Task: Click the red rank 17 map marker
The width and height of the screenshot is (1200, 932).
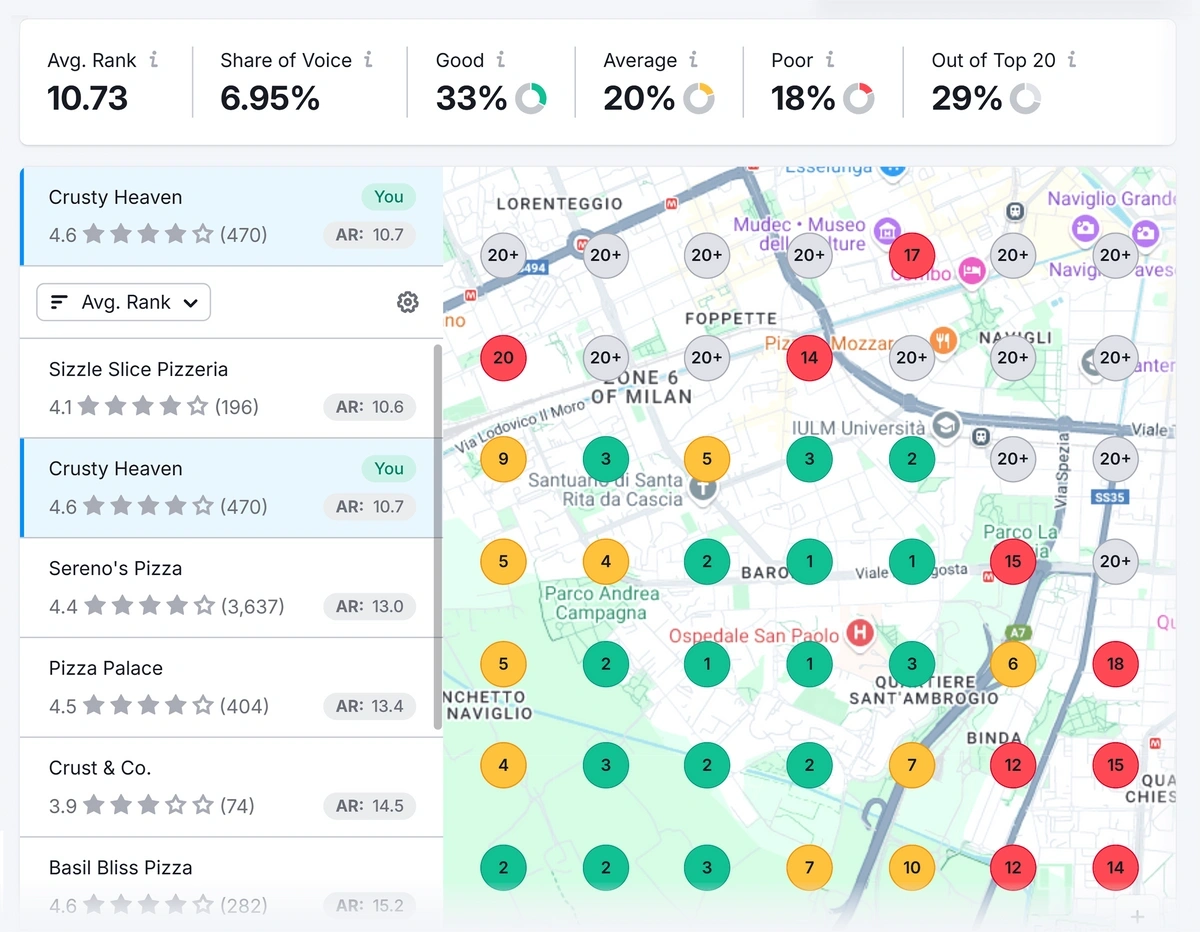Action: (912, 255)
